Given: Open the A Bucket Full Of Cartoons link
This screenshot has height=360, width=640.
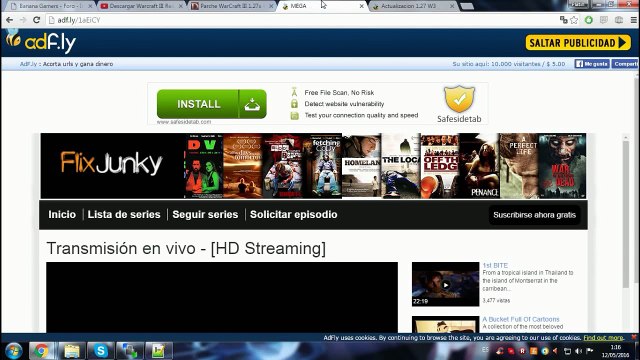Looking at the screenshot, I should 521,319.
